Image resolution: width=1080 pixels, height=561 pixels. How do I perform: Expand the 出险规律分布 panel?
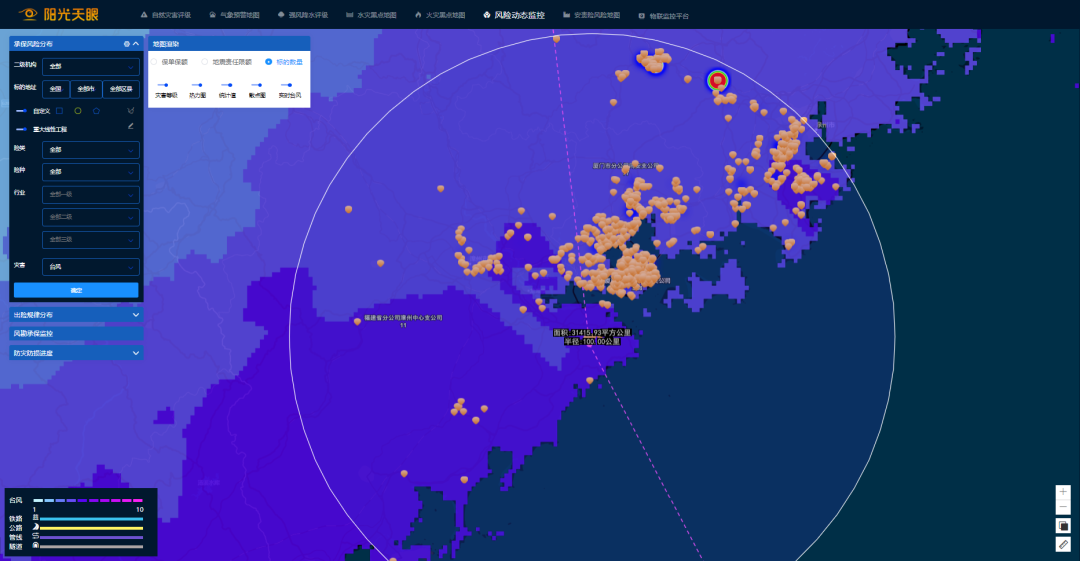(76, 315)
